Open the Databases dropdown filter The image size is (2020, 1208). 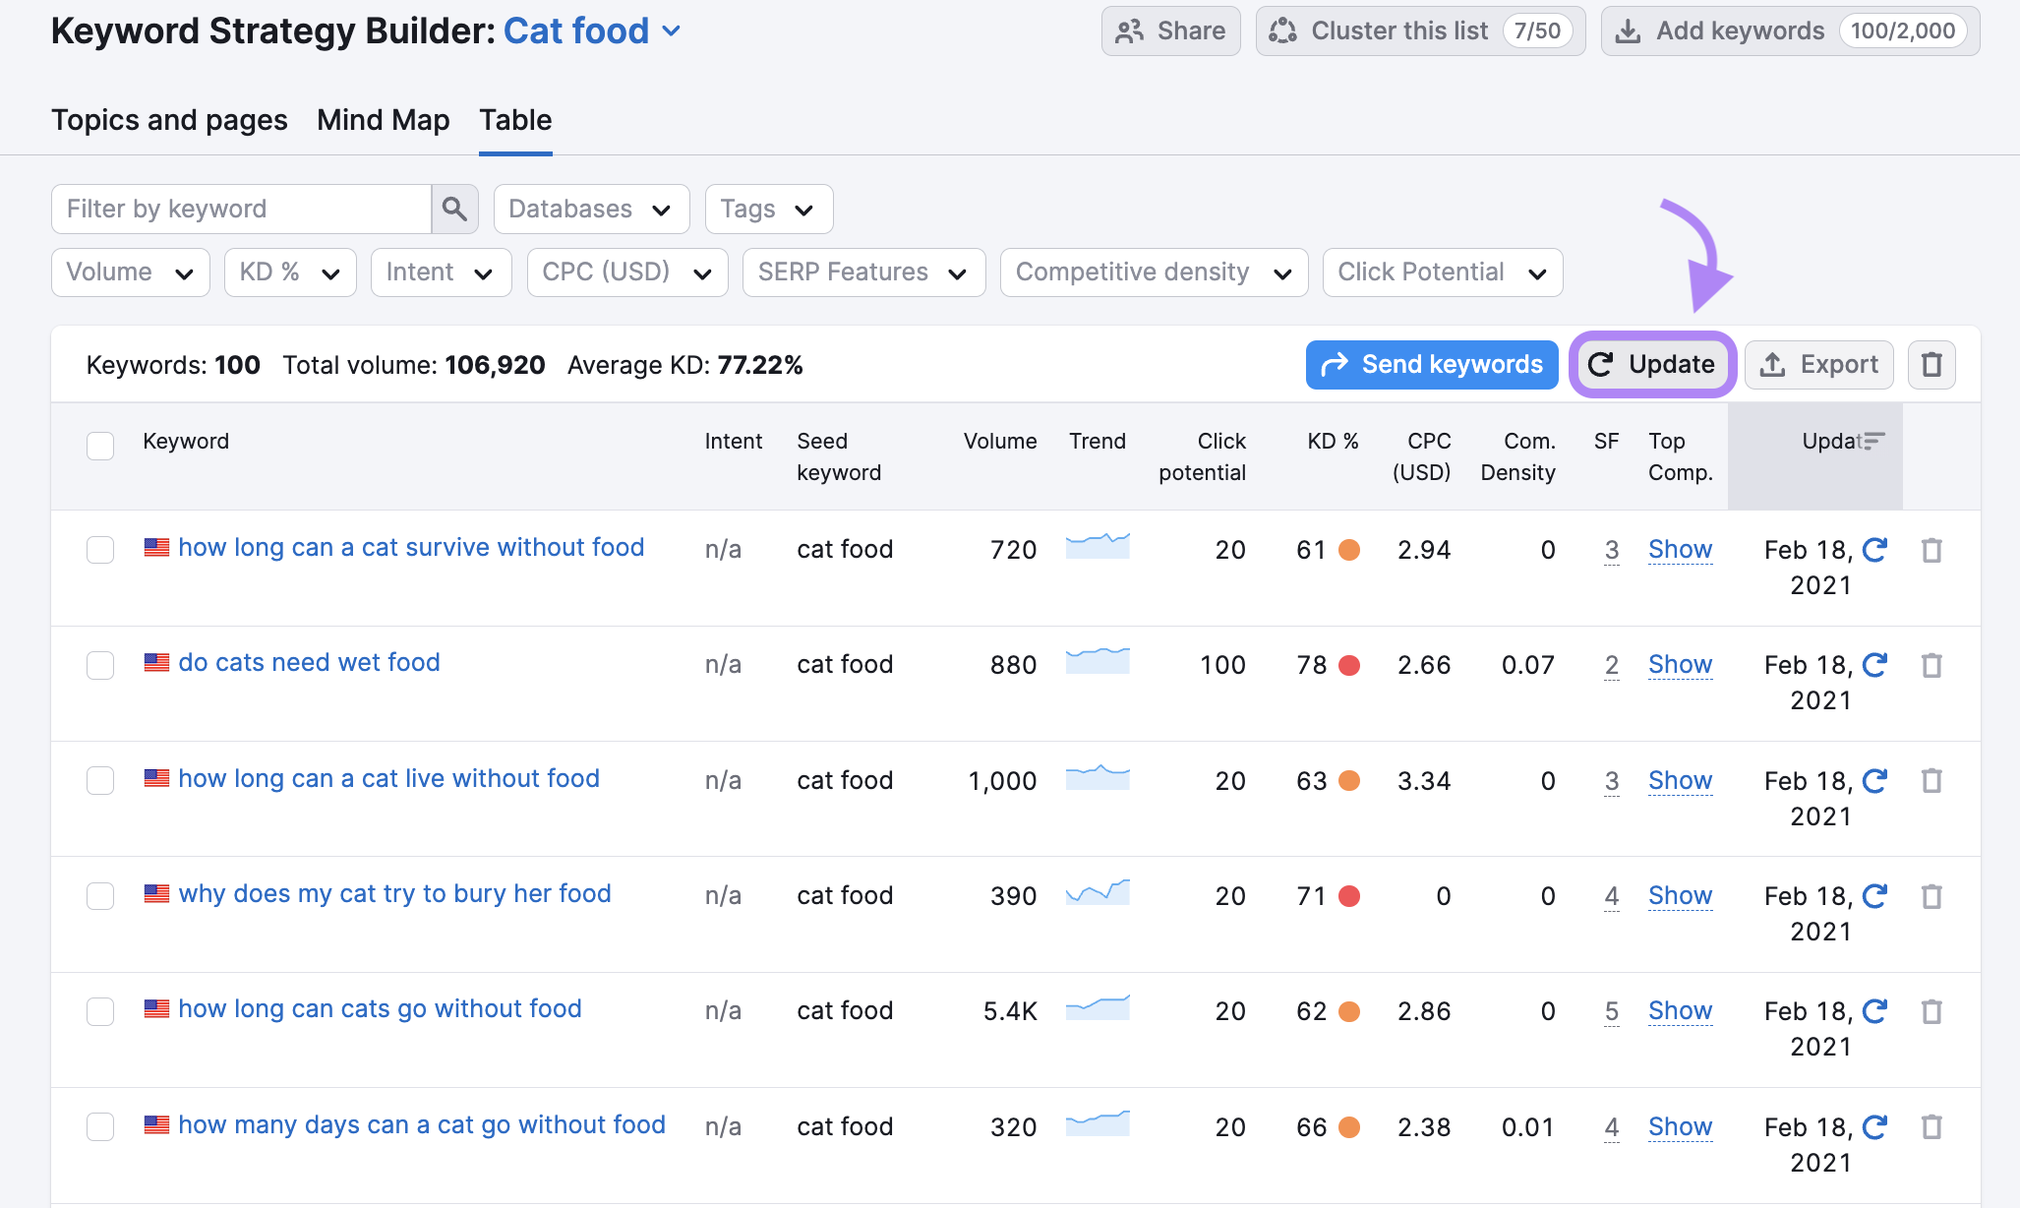pos(591,209)
